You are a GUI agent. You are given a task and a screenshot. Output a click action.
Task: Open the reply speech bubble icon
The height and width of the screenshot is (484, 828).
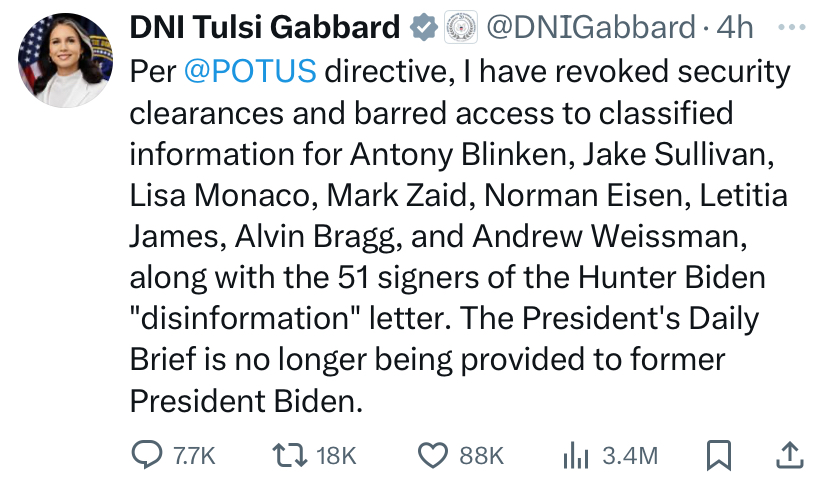click(147, 454)
